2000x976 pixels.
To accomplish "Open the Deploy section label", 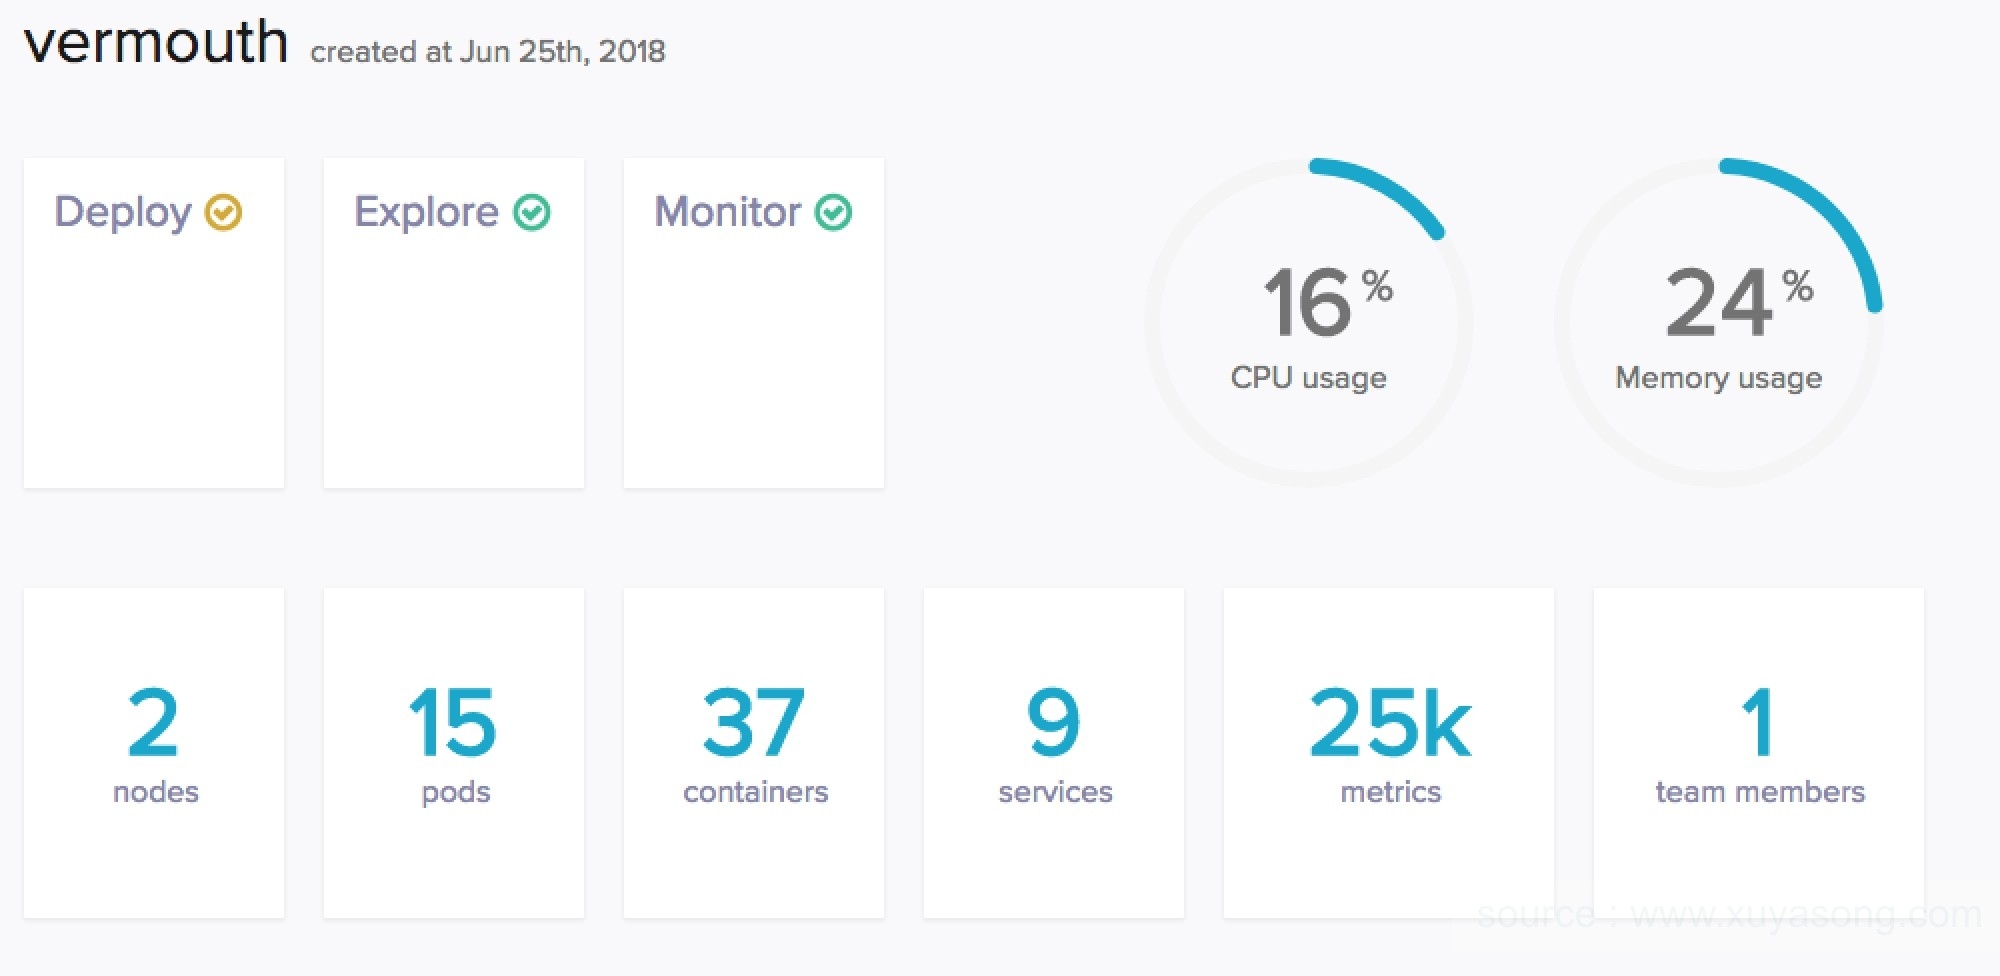I will pos(123,212).
